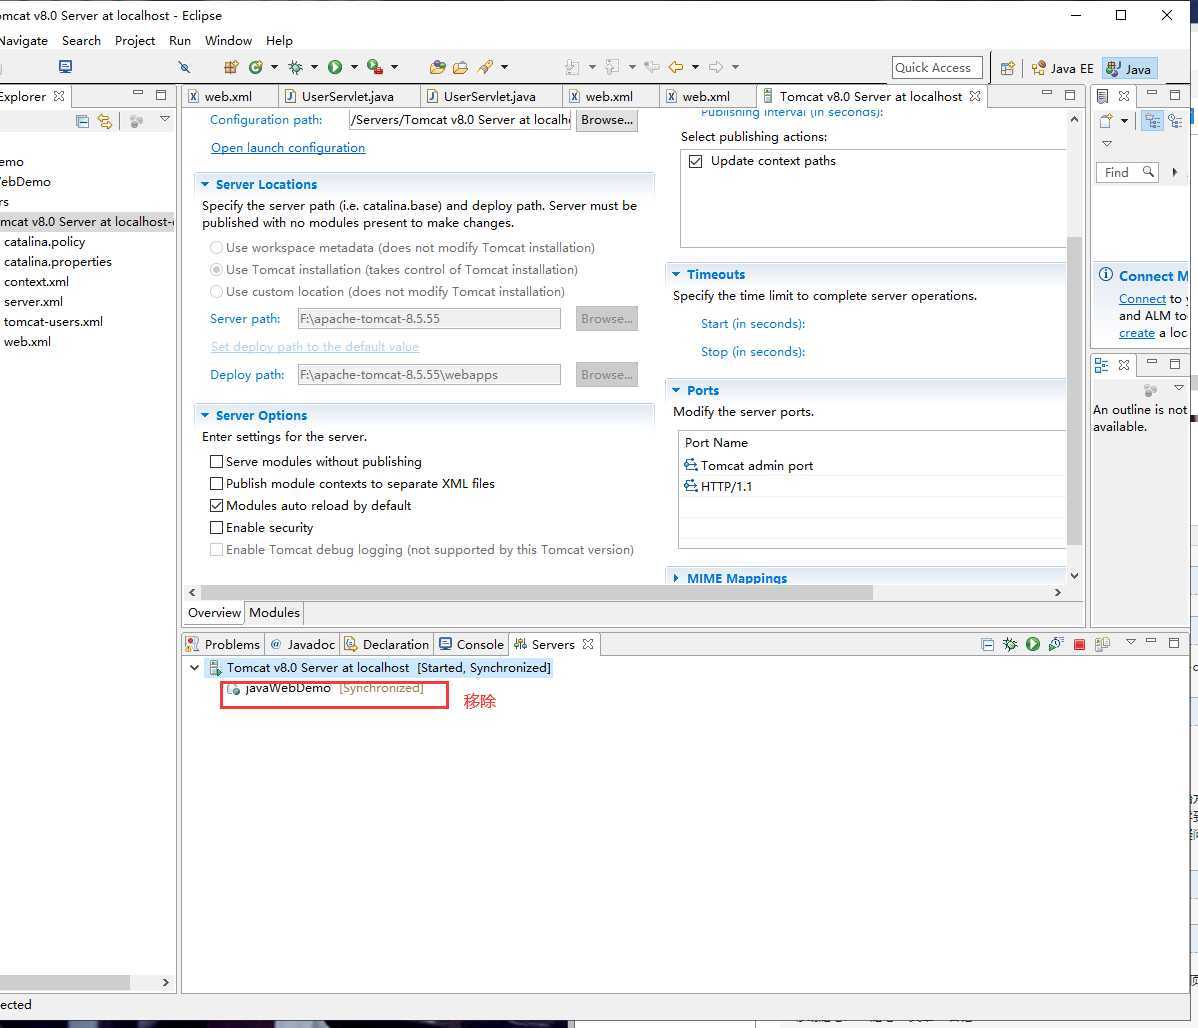Open the Run dropdown arrow in toolbar
Viewport: 1198px width, 1028px height.
tap(354, 67)
